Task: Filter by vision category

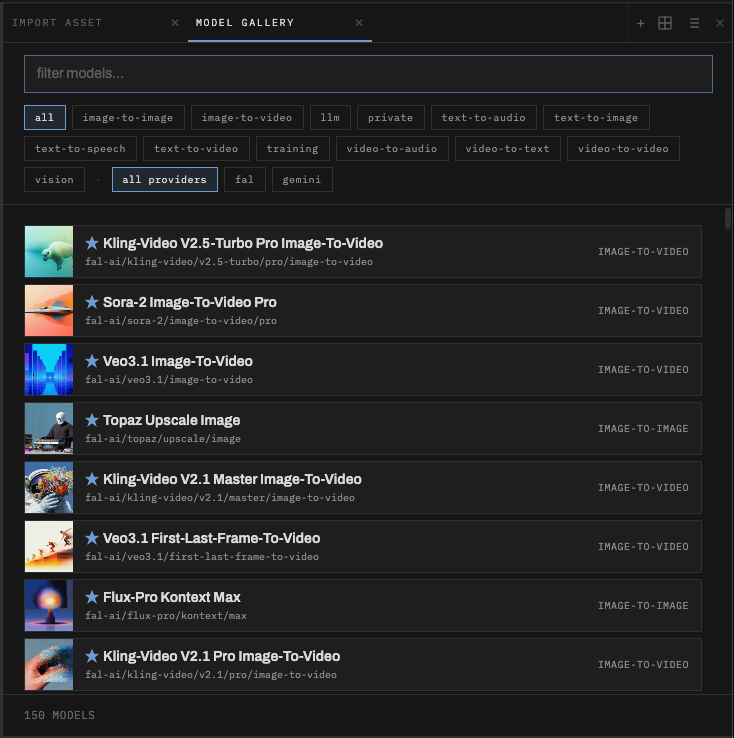Action: click(55, 180)
